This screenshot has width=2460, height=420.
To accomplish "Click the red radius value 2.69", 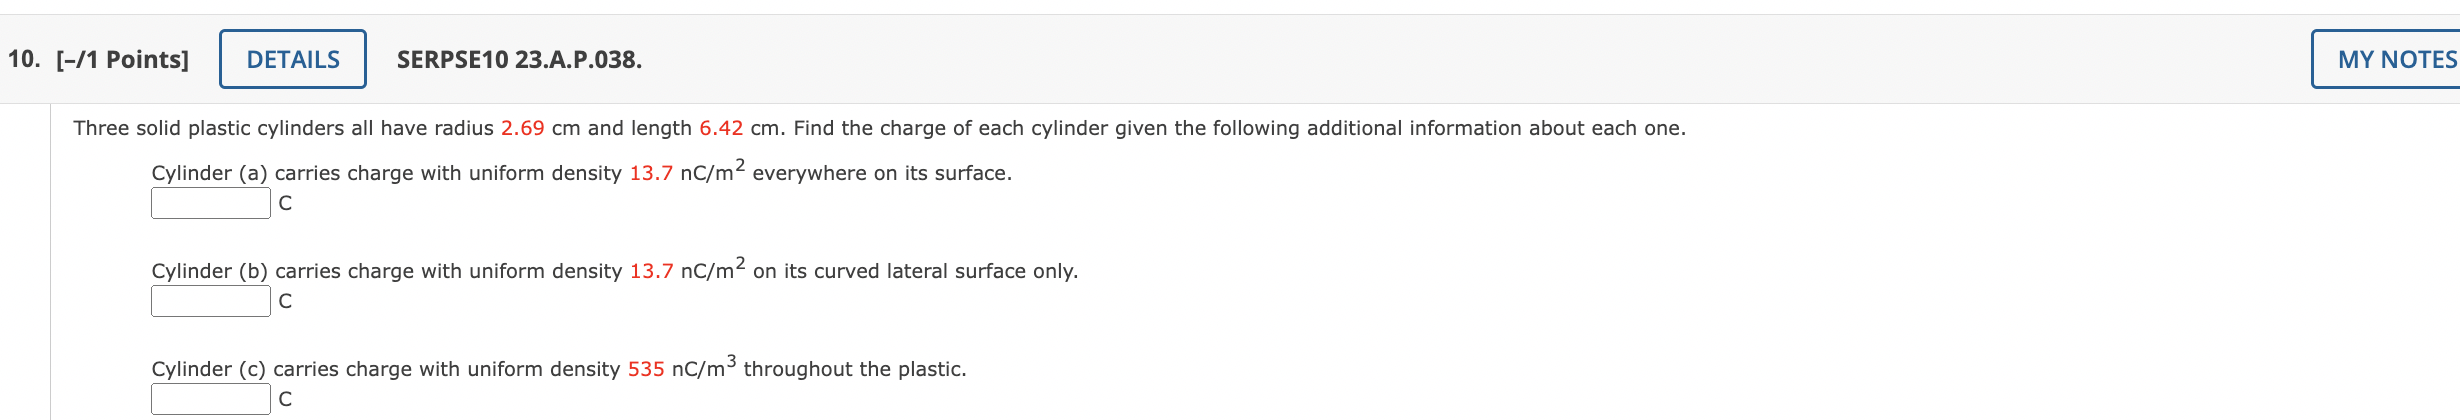I will (523, 128).
